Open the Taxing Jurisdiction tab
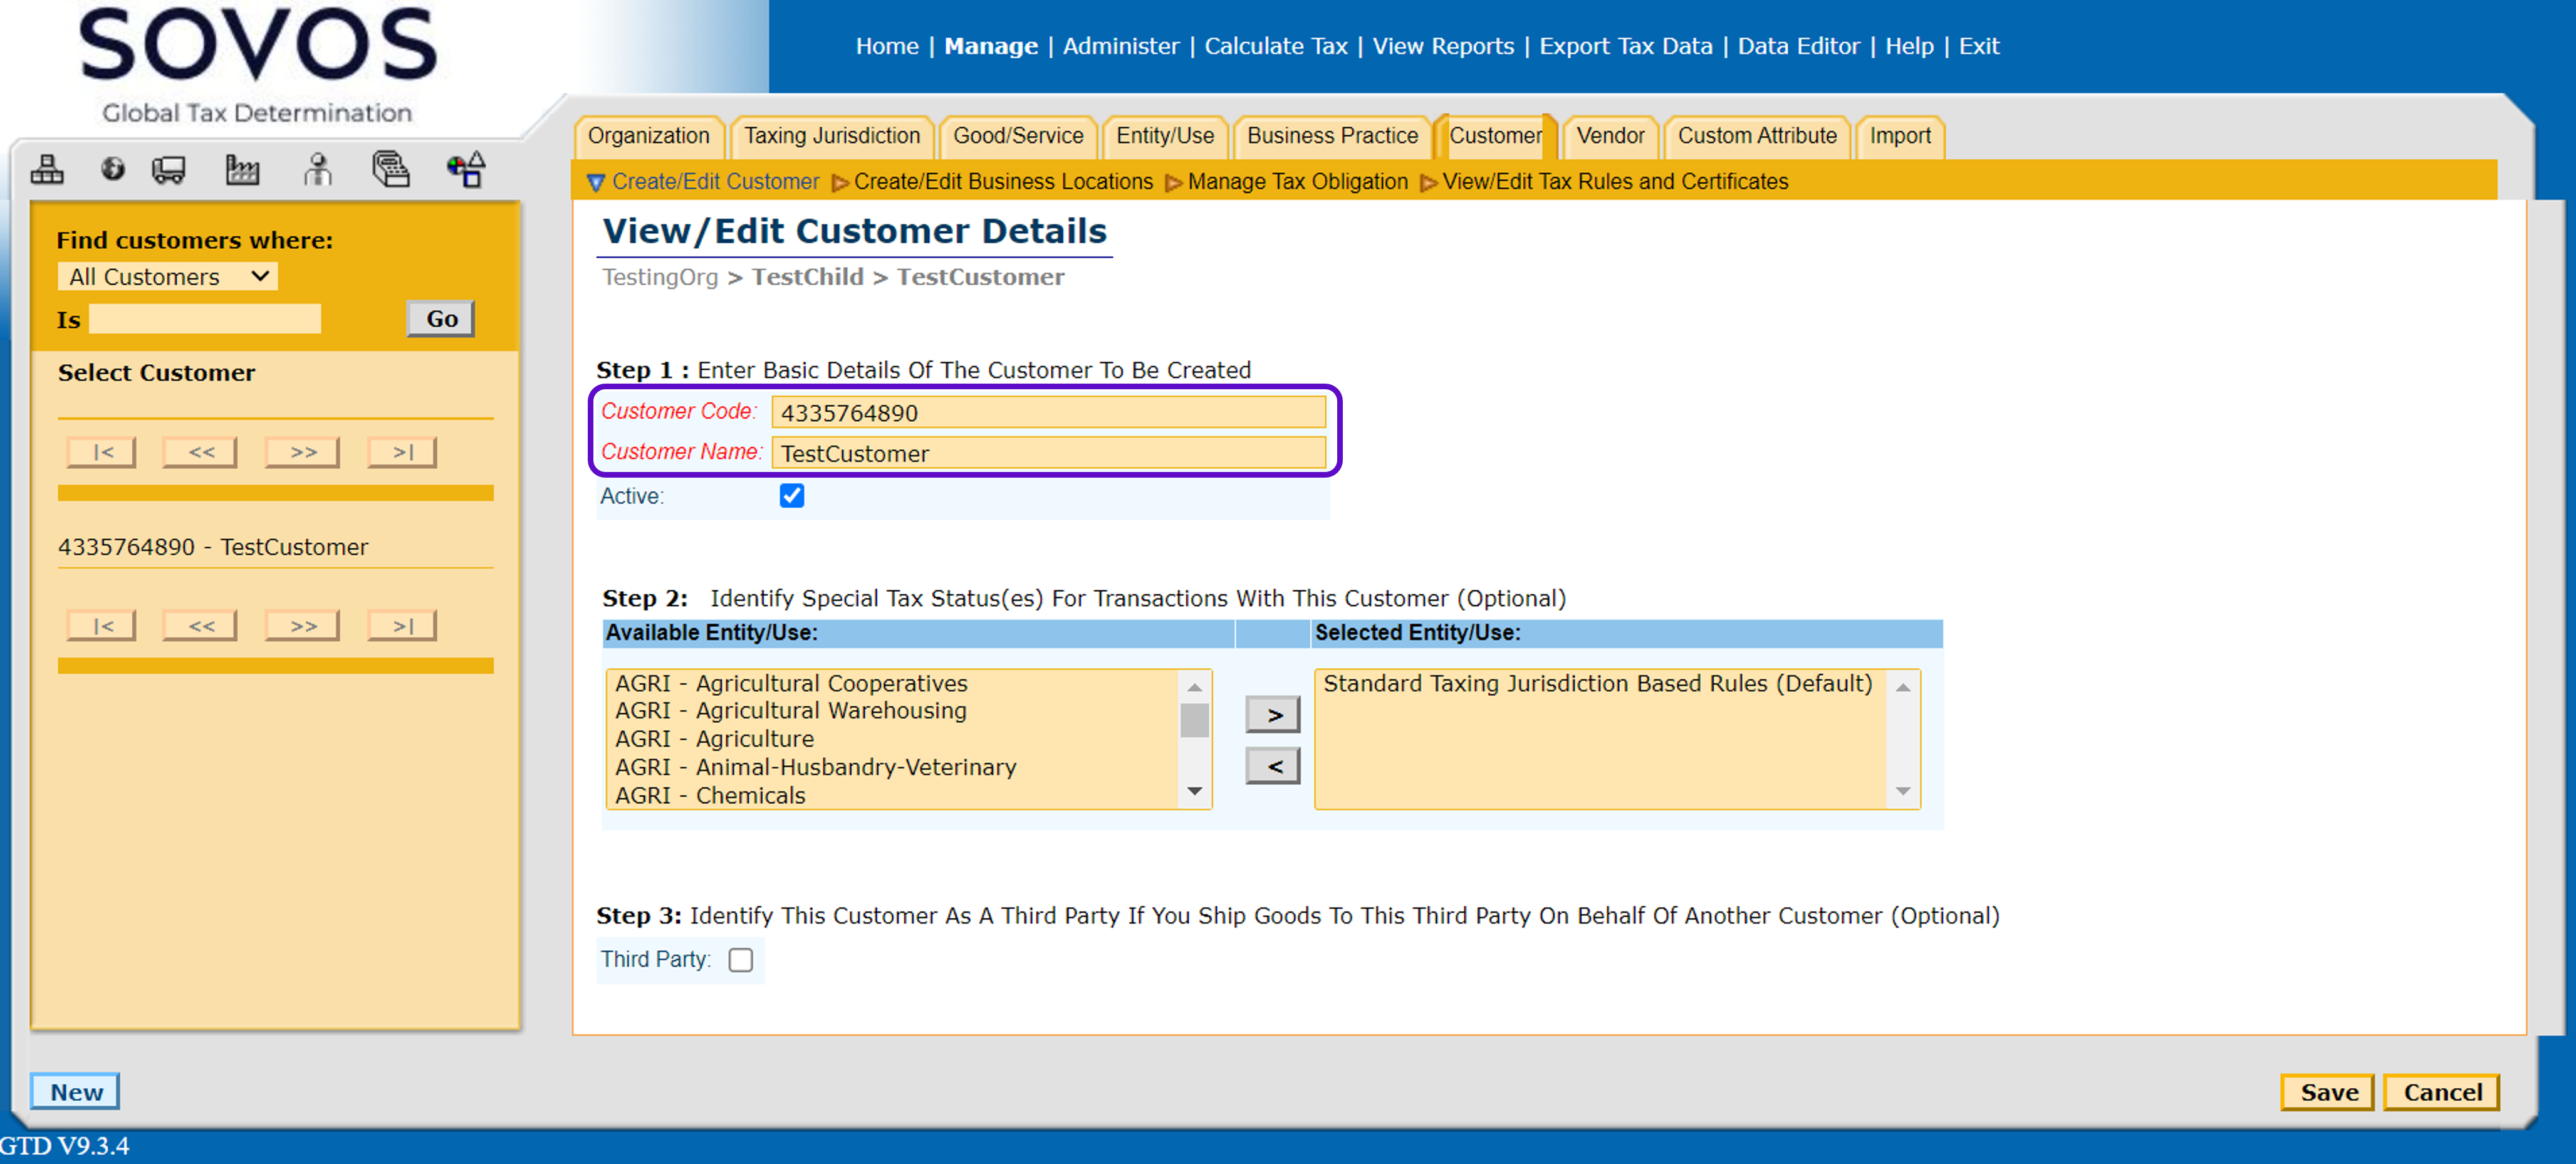 (x=831, y=136)
